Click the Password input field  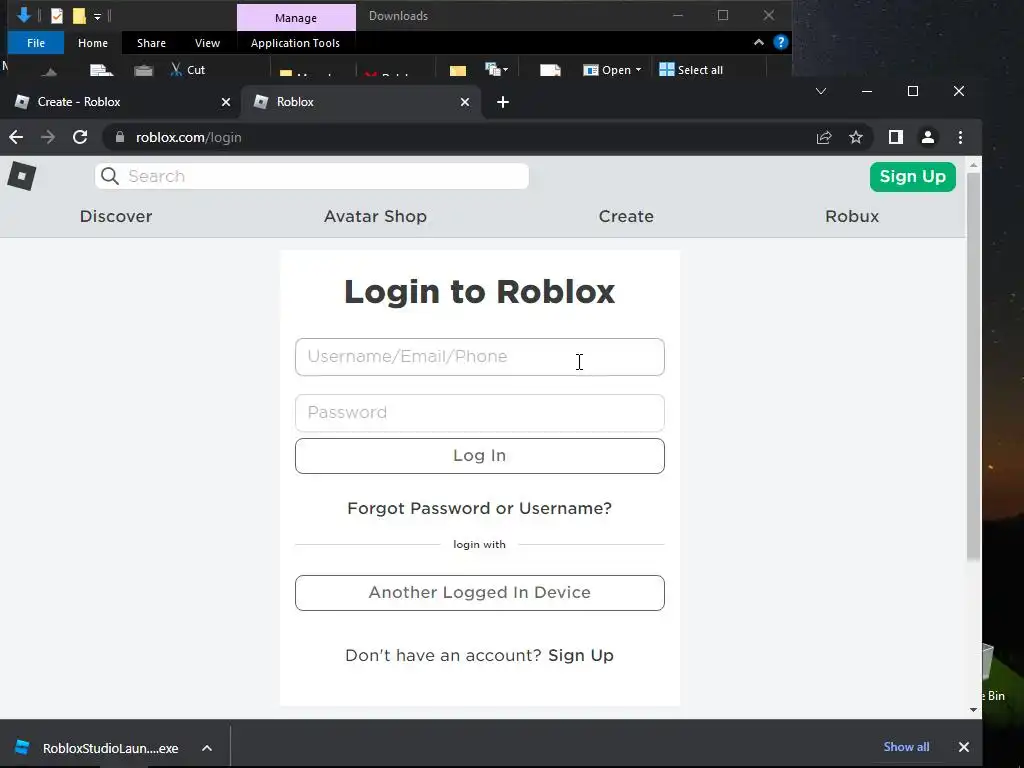tap(479, 413)
